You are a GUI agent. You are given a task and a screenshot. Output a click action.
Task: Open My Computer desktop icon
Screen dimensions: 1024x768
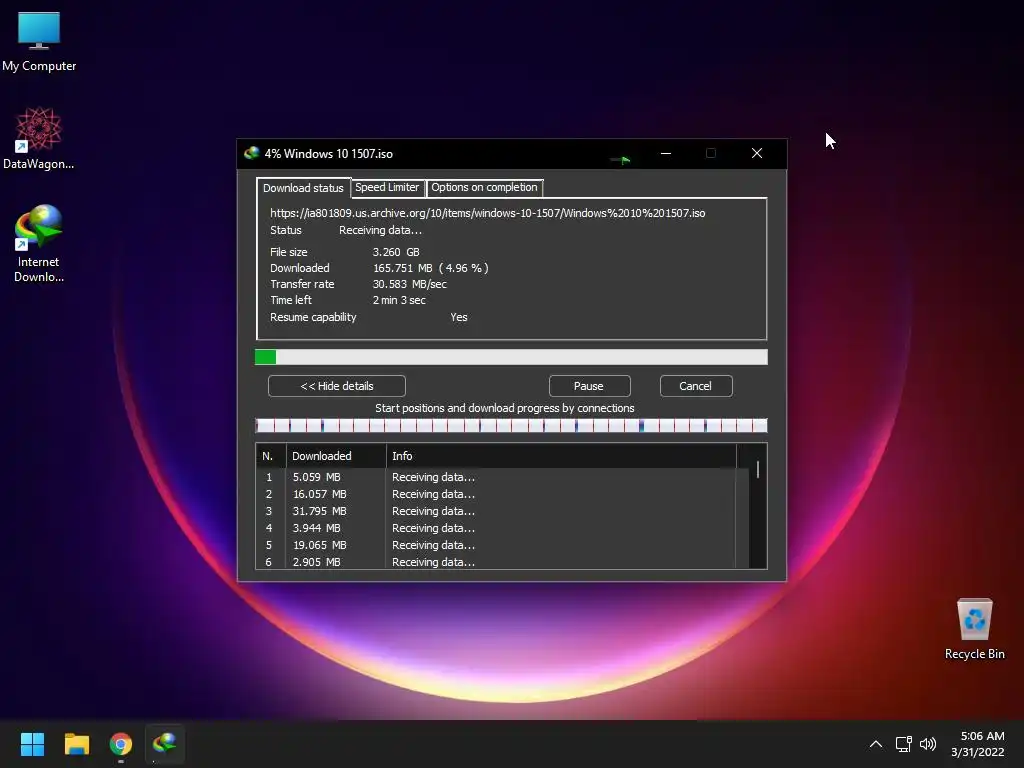click(39, 40)
